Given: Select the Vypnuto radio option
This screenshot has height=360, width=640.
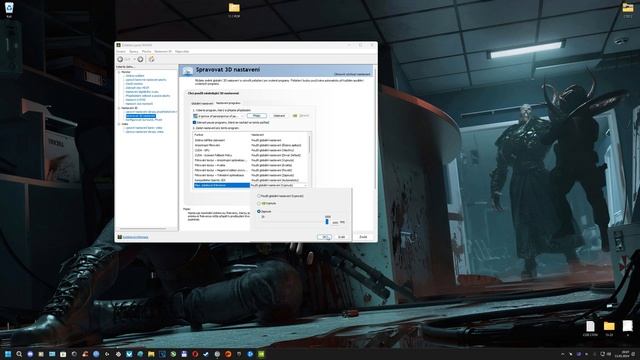Looking at the screenshot, I should pyautogui.click(x=258, y=203).
